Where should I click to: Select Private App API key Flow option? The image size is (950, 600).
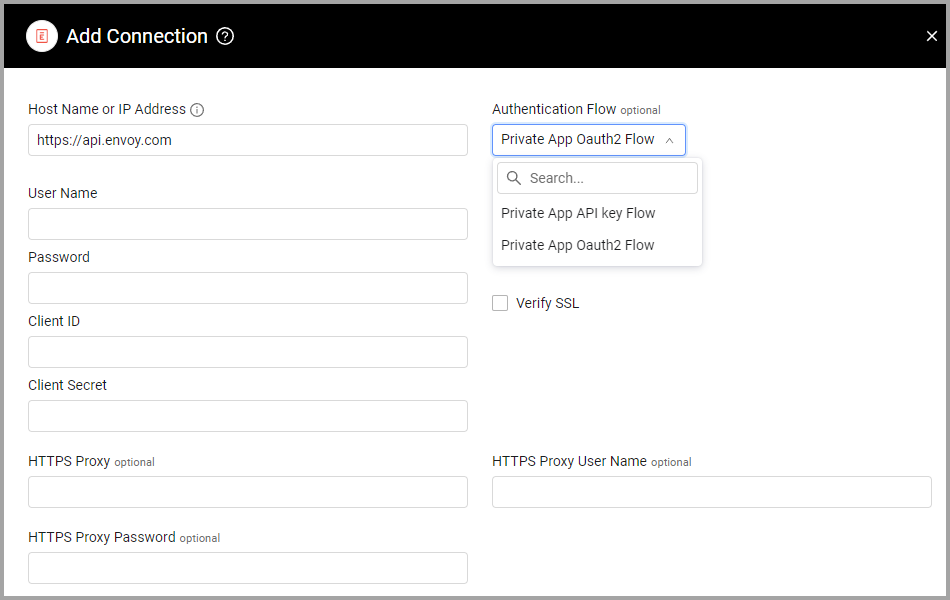(578, 213)
